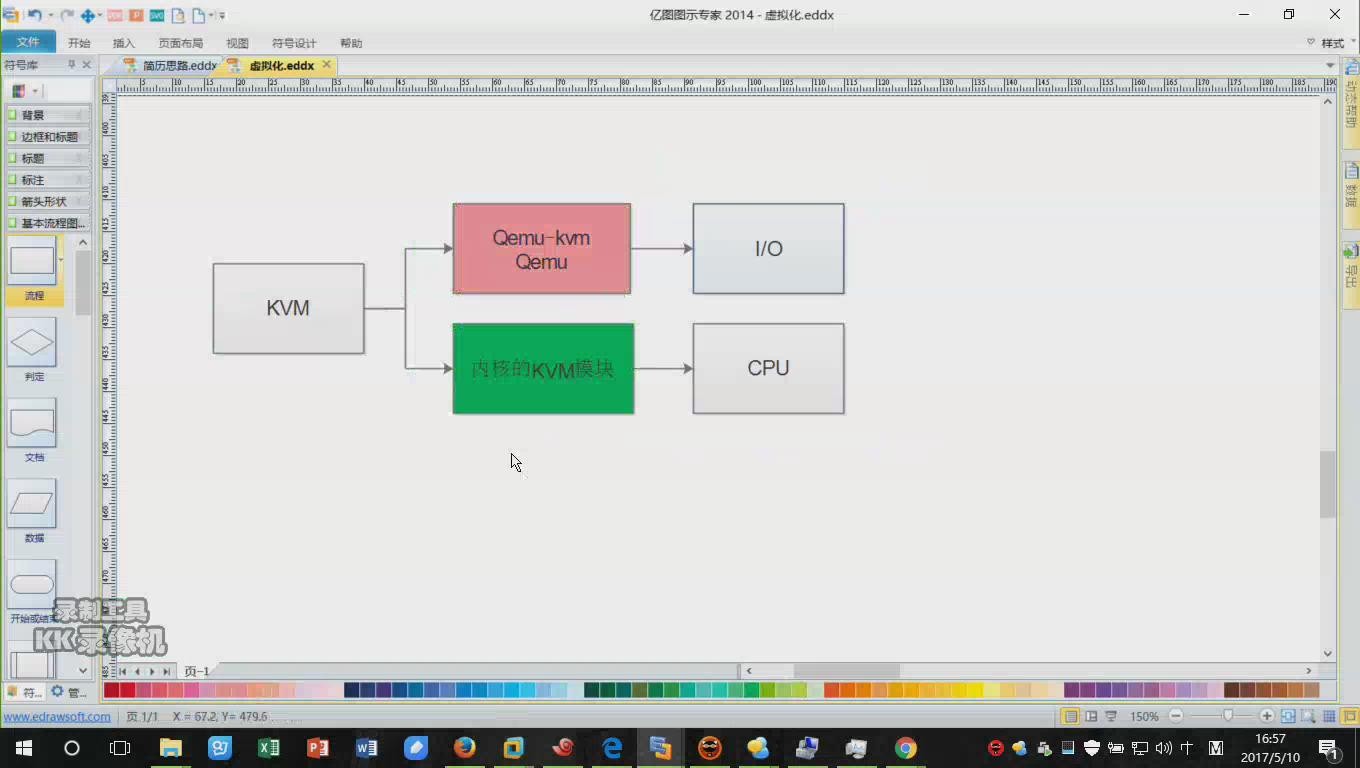This screenshot has height=768, width=1360.
Task: Close the 虚拟化.eddx document tab
Action: 326,65
